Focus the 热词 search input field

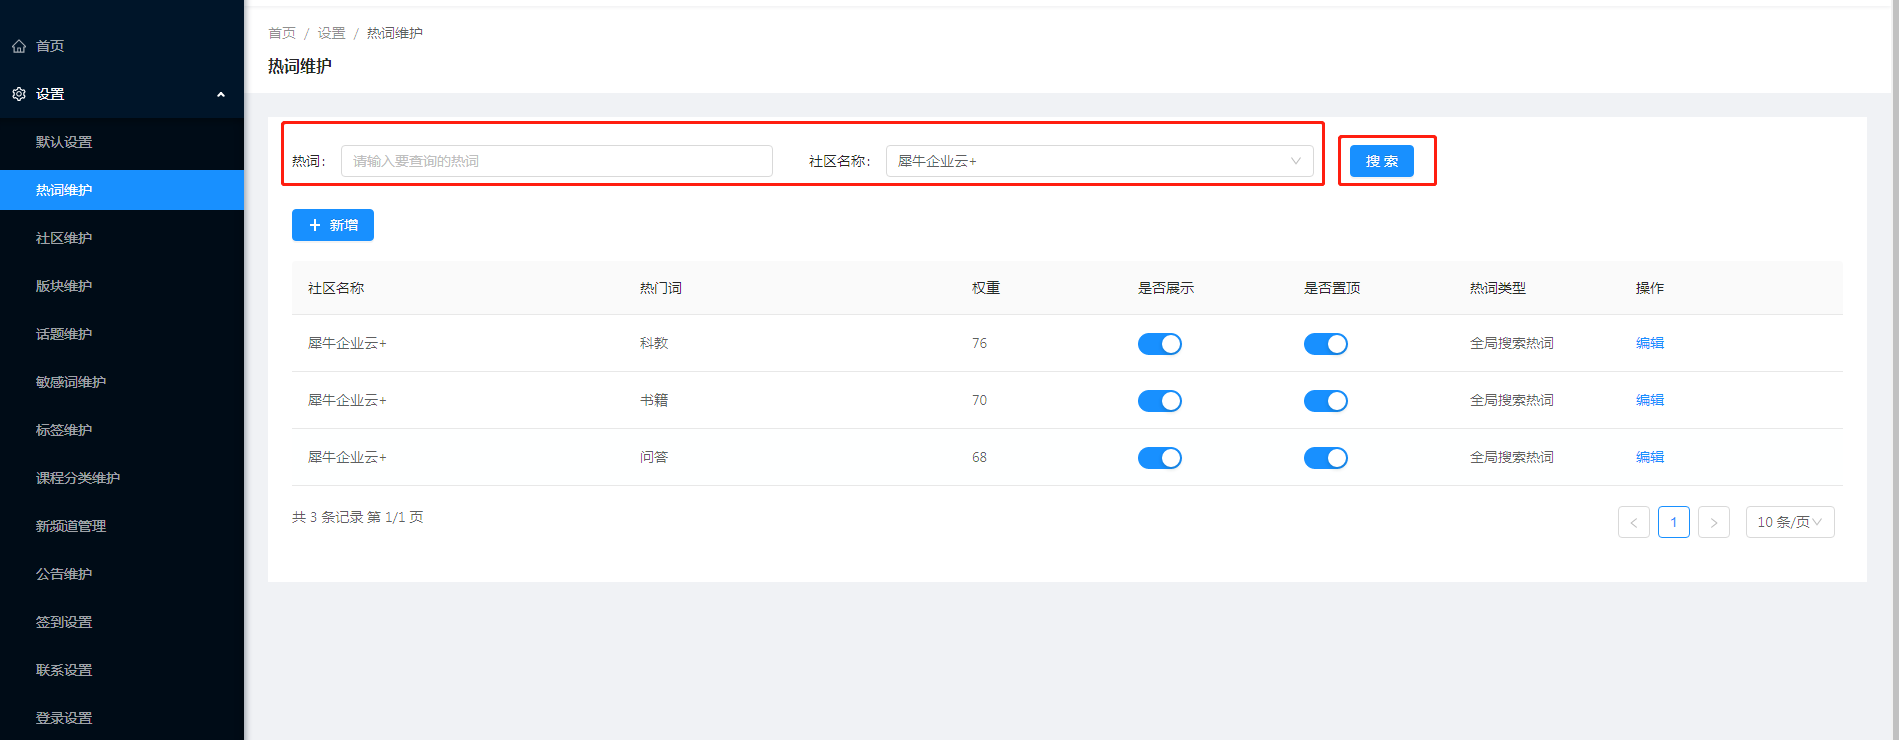557,161
